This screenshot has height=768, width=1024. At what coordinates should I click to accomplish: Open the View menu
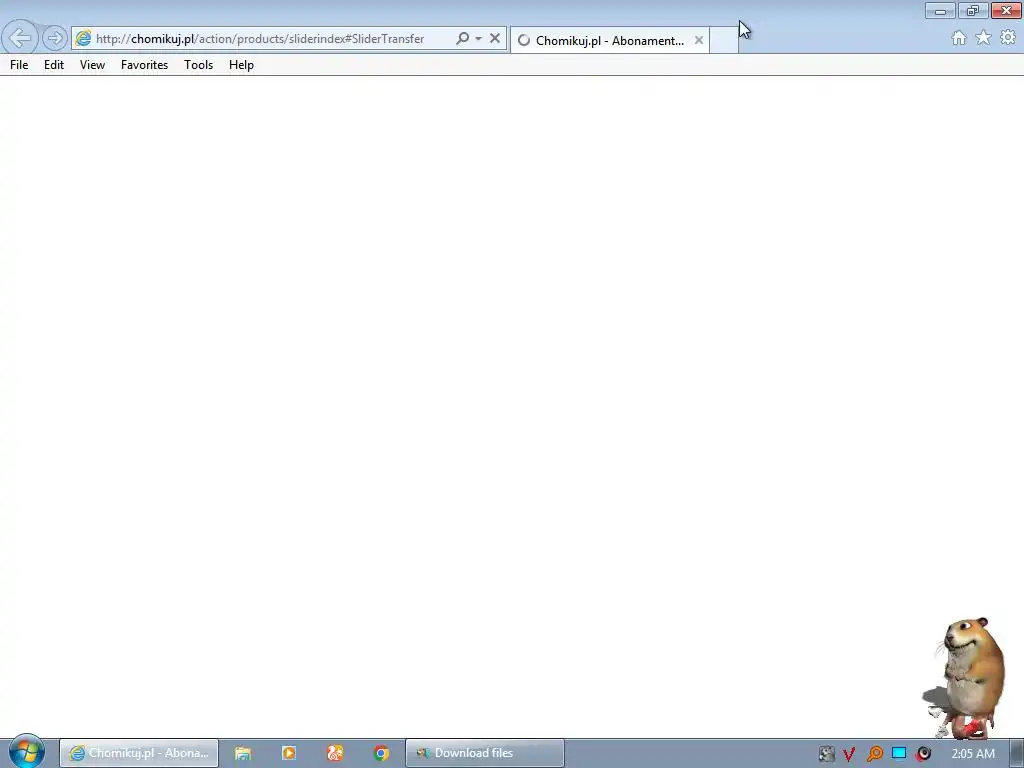coord(92,65)
